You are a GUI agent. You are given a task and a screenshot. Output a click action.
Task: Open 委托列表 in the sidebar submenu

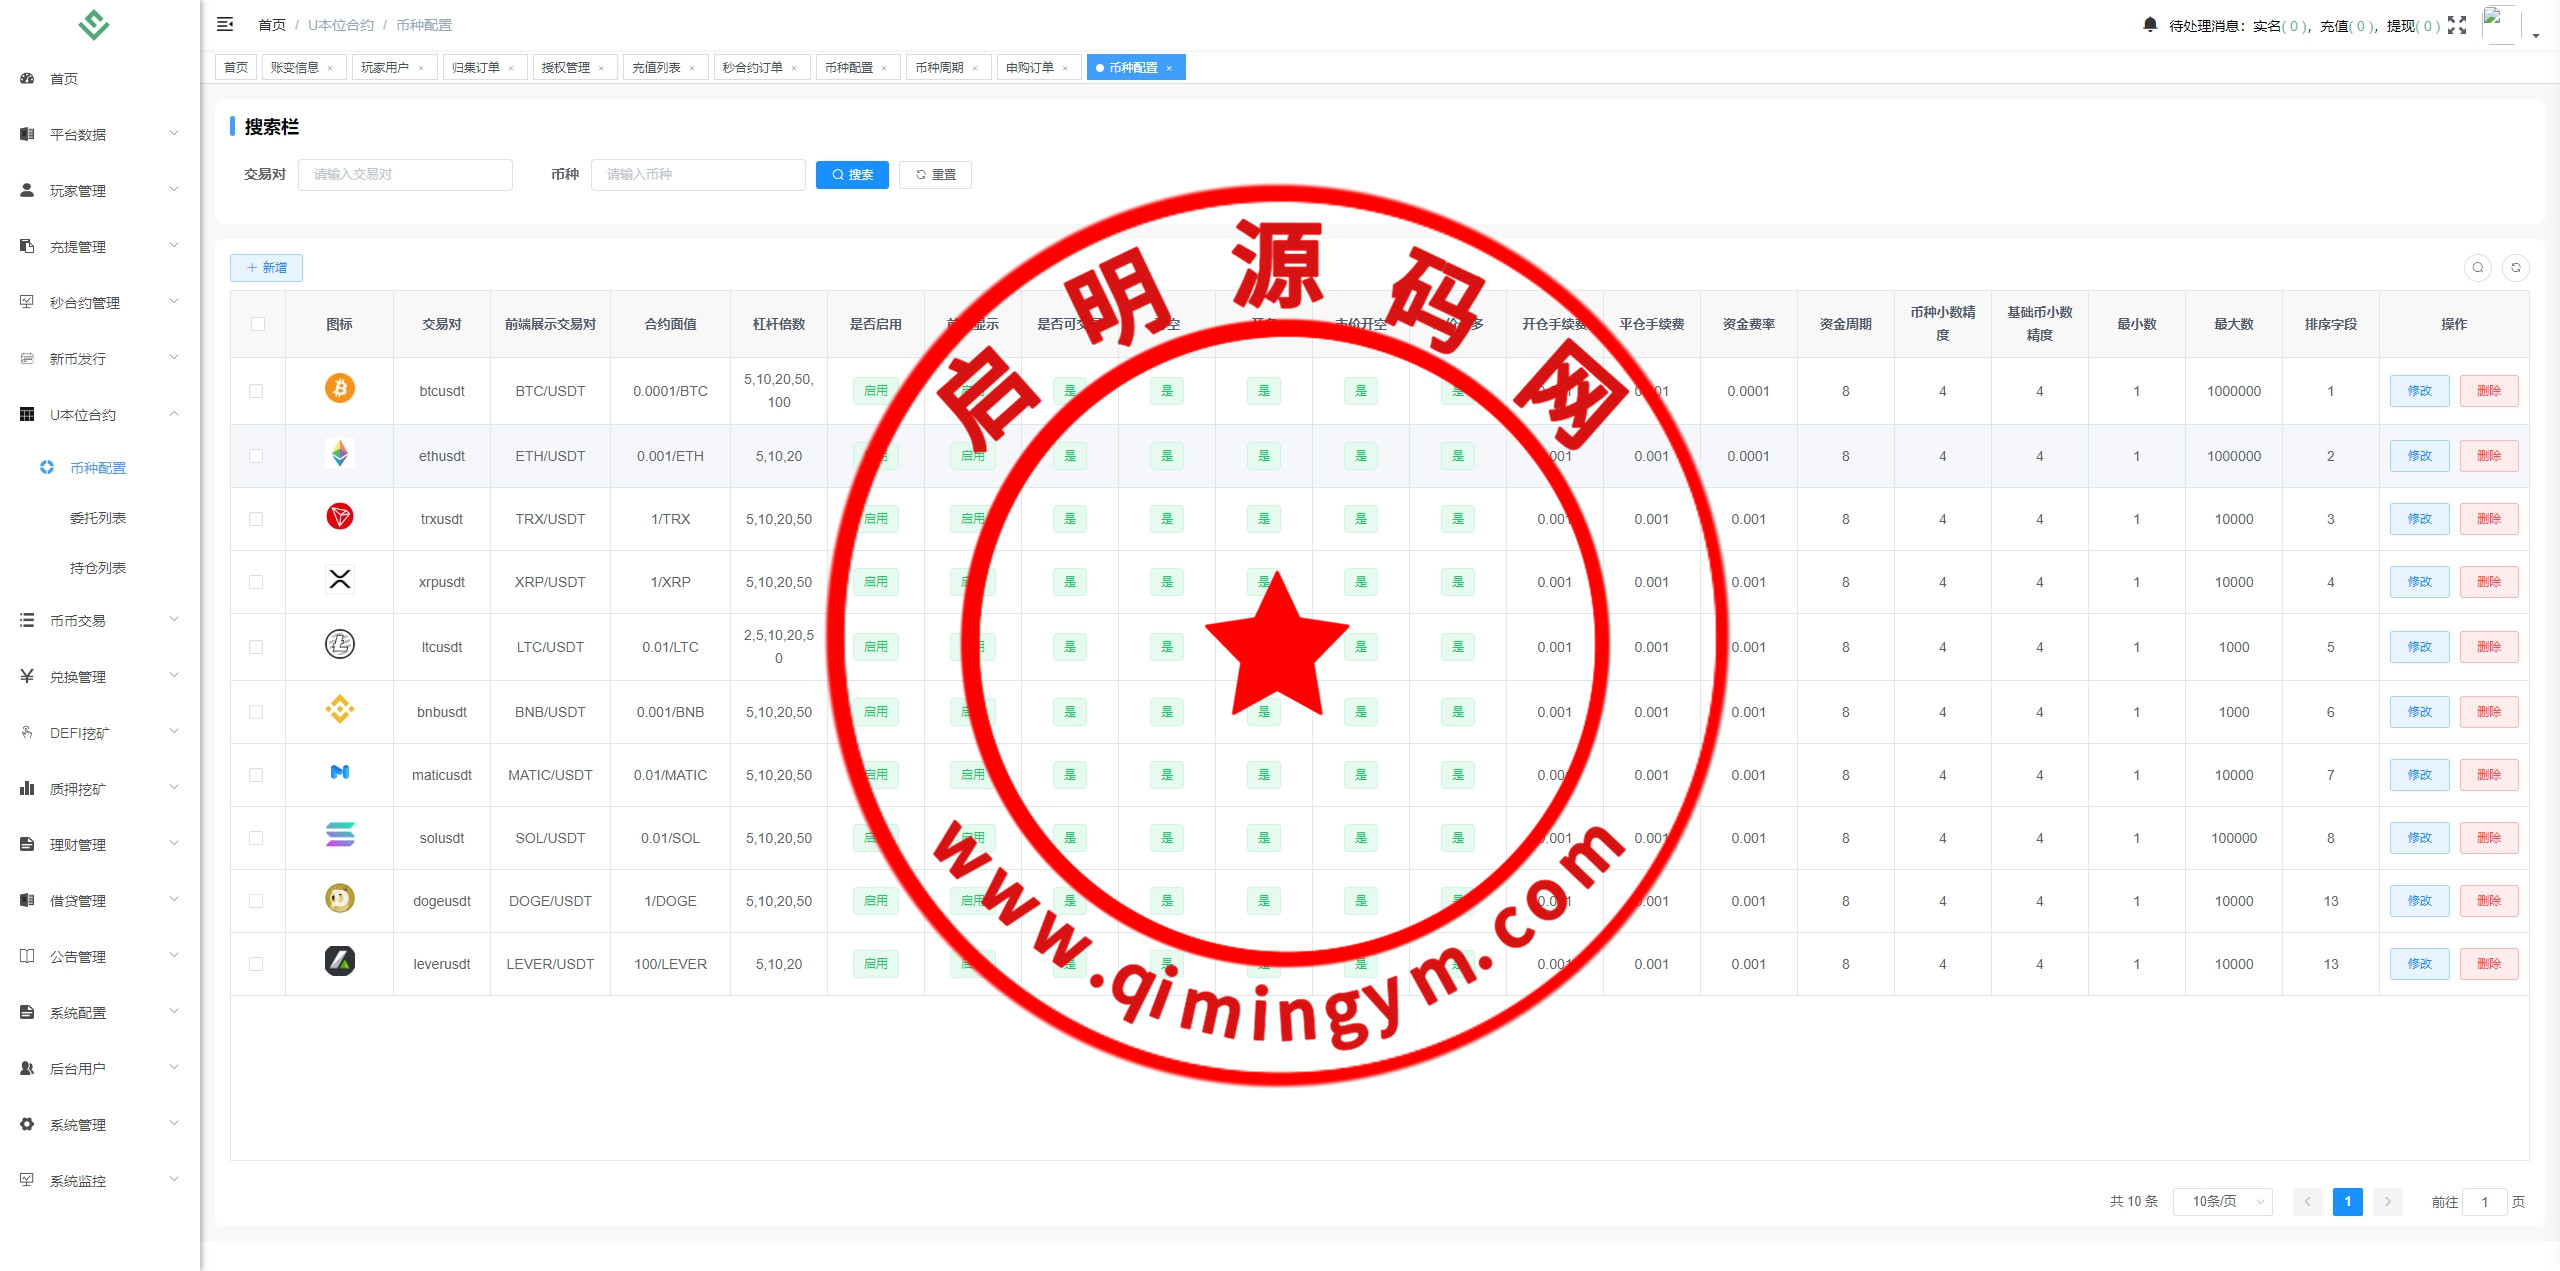[x=98, y=518]
